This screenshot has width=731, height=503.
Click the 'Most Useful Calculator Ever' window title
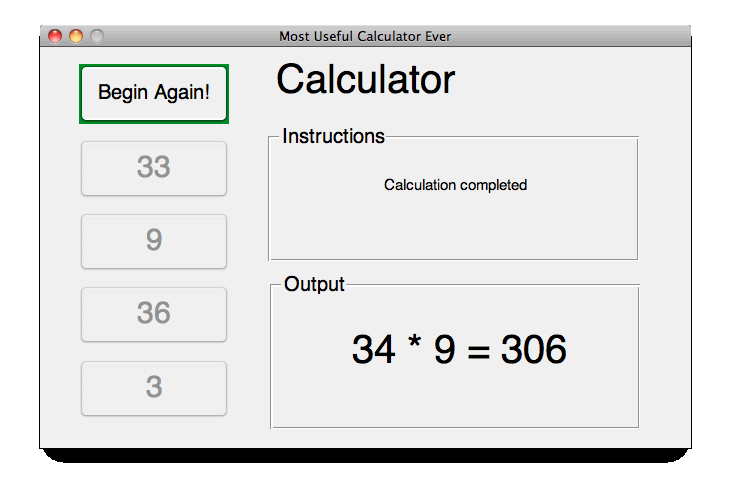pyautogui.click(x=365, y=36)
